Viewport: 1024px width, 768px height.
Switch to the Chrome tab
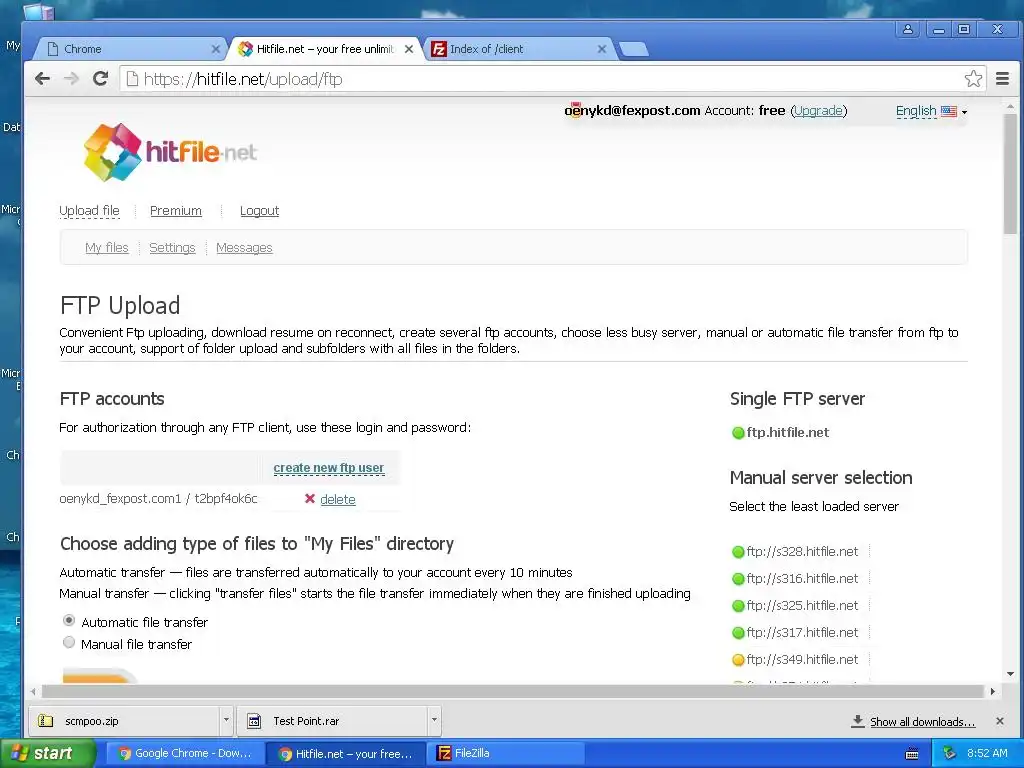tap(131, 49)
